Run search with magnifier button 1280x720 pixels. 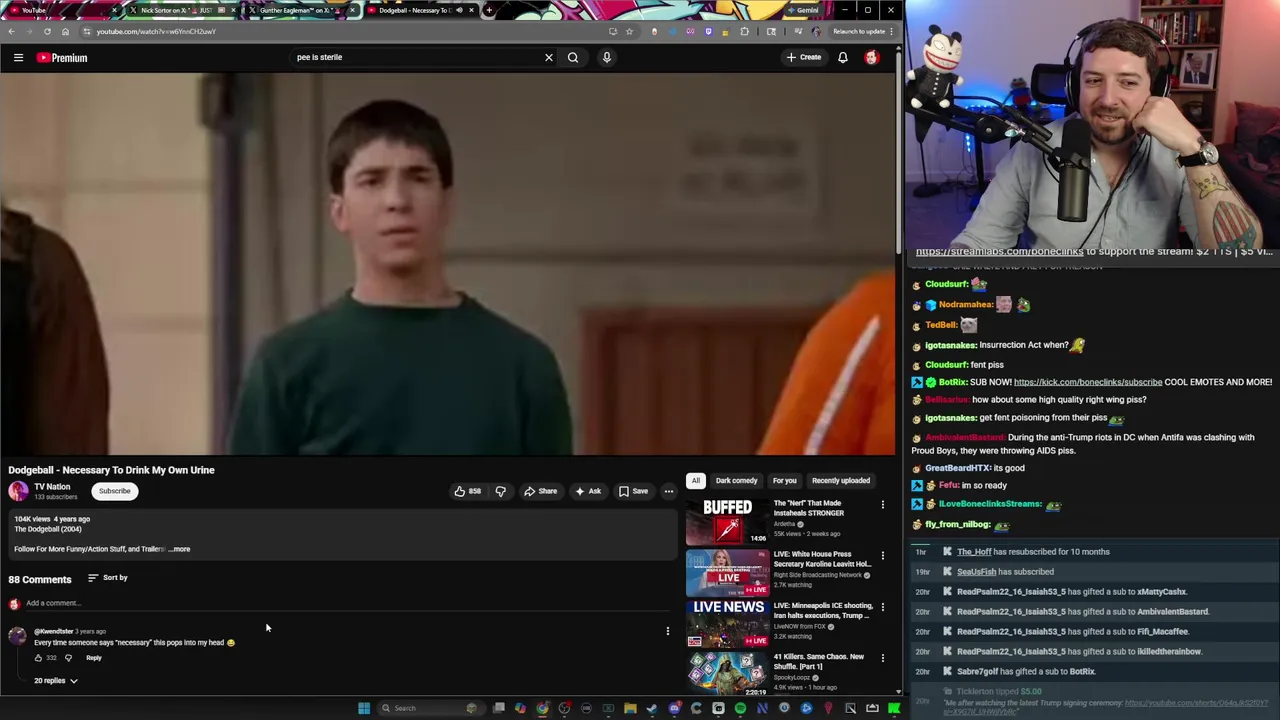[x=573, y=57]
